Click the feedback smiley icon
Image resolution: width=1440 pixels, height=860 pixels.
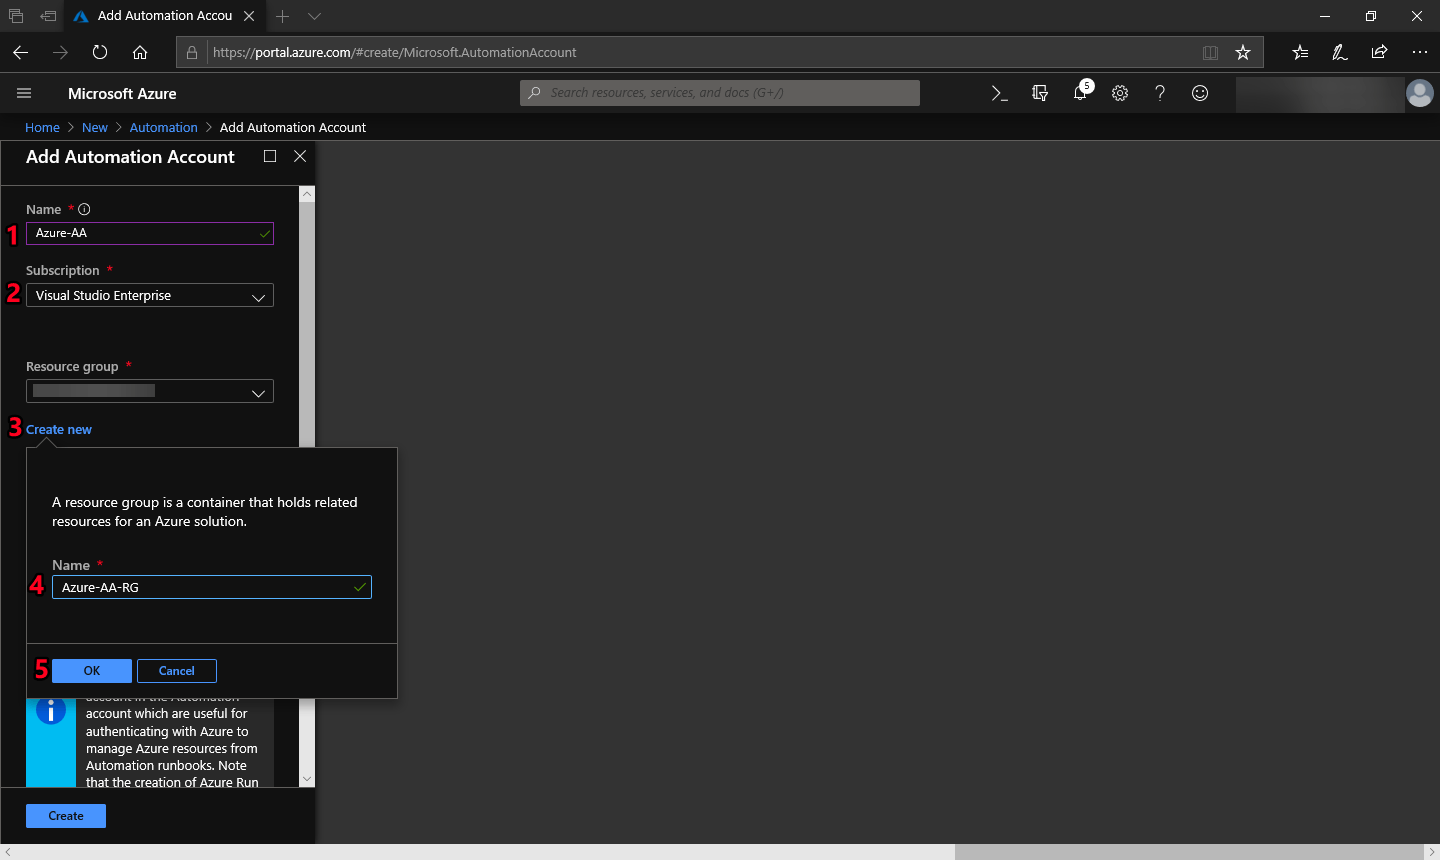click(1200, 93)
